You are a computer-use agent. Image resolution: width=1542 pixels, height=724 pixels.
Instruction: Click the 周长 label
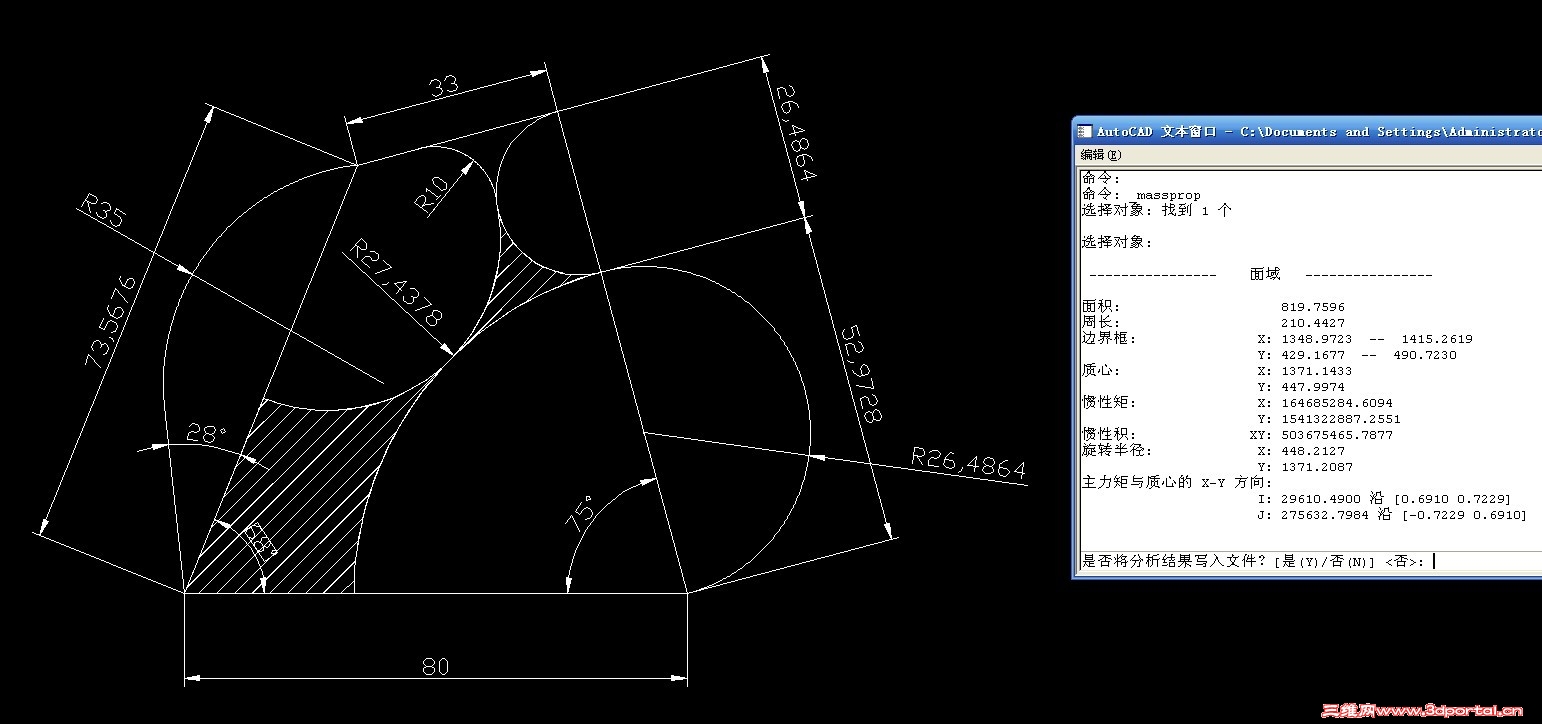click(x=1101, y=323)
